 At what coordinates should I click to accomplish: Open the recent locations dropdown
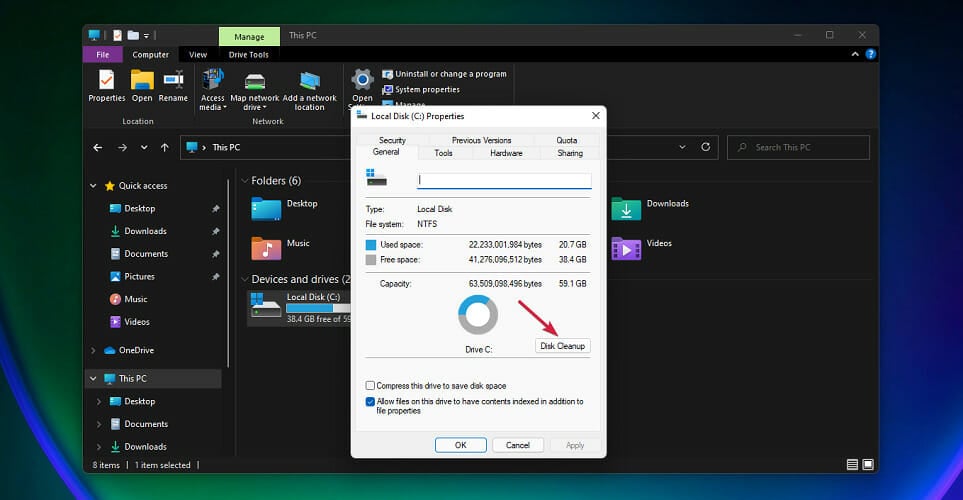[x=144, y=147]
